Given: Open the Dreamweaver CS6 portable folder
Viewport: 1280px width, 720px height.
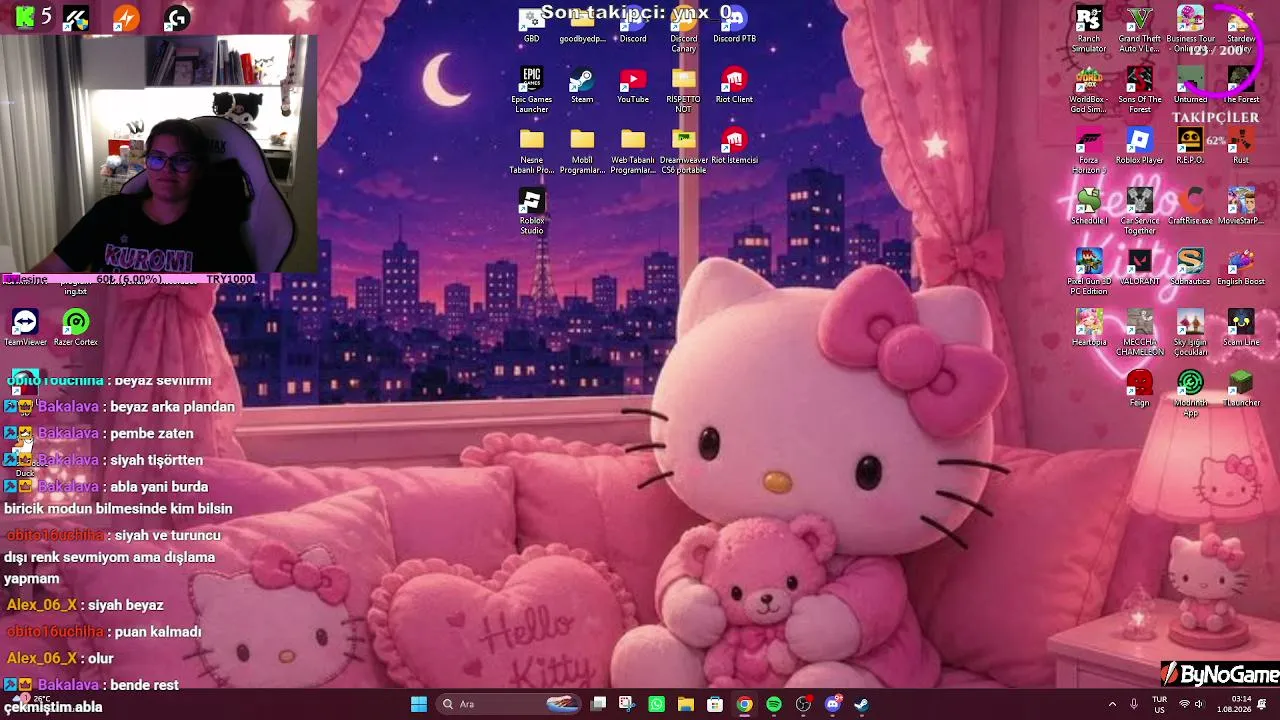Looking at the screenshot, I should click(x=684, y=152).
